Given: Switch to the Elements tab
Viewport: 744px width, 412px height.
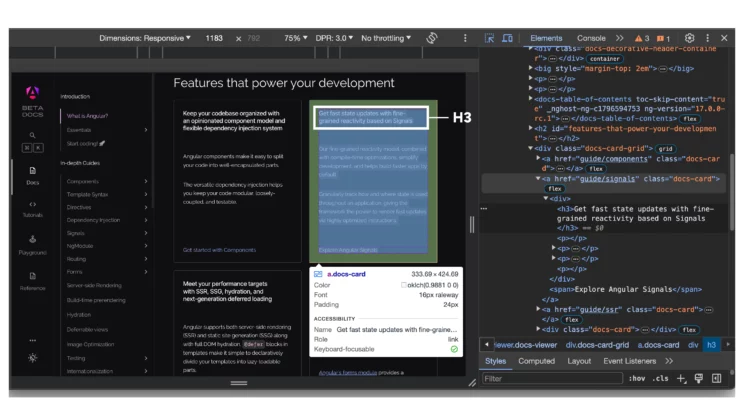Looking at the screenshot, I should (x=546, y=38).
